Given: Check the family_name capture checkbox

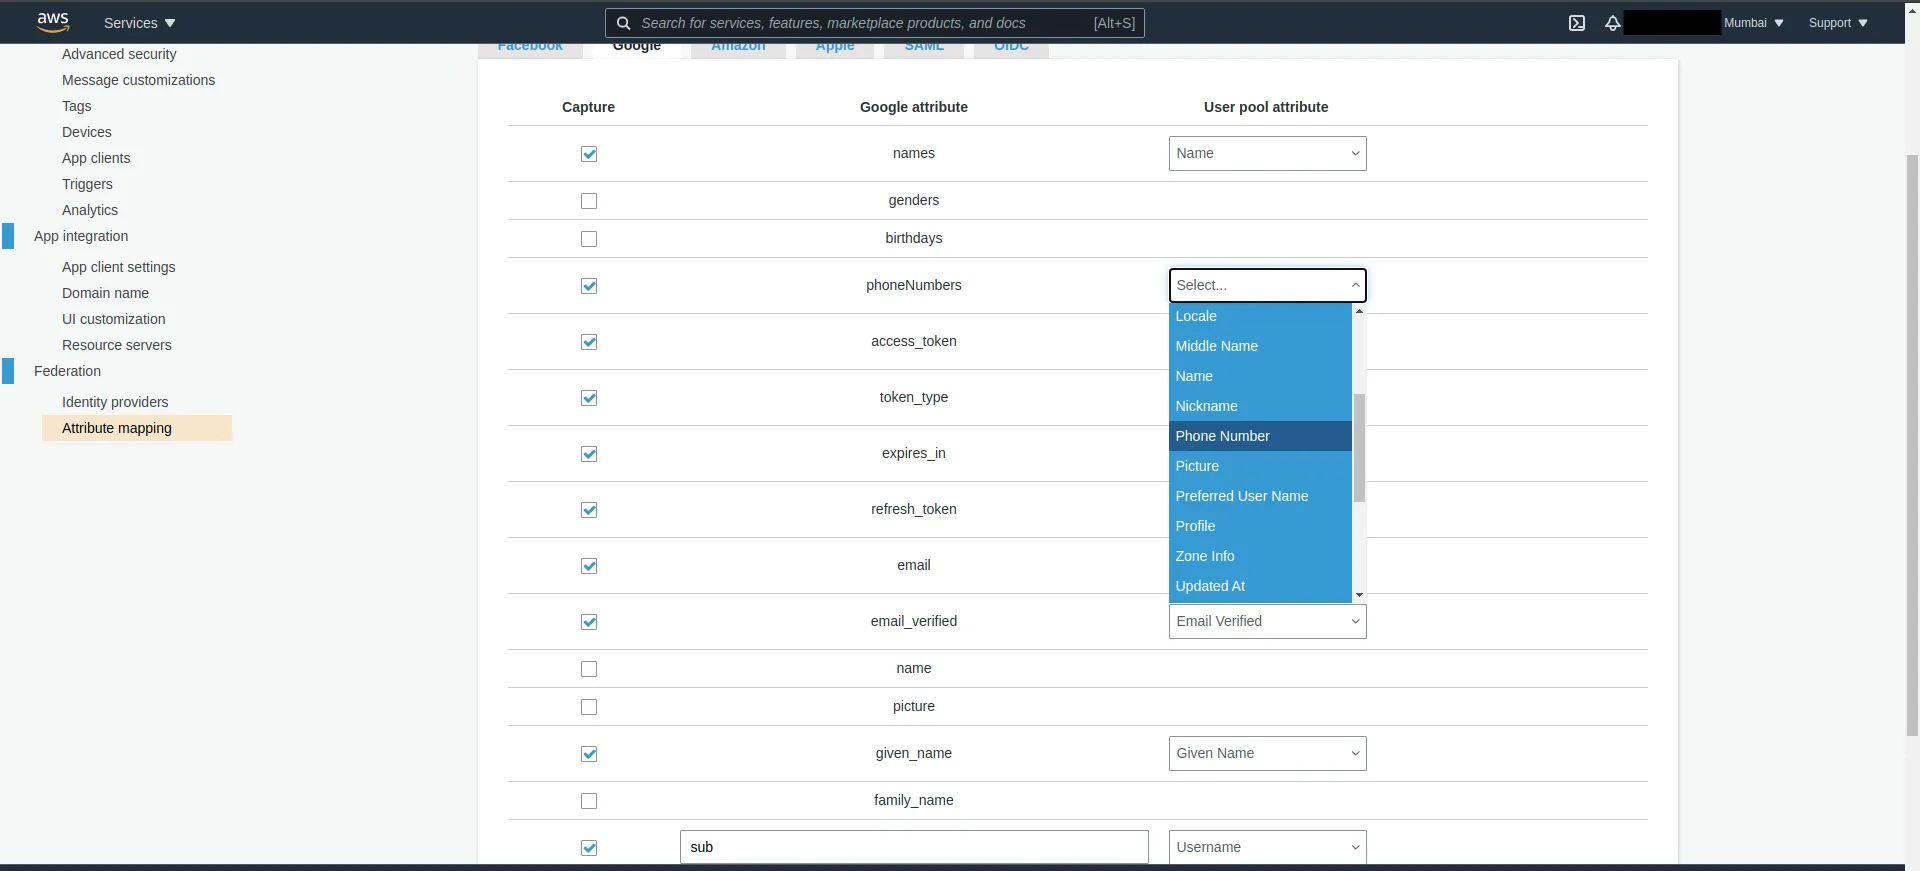Looking at the screenshot, I should [x=589, y=801].
